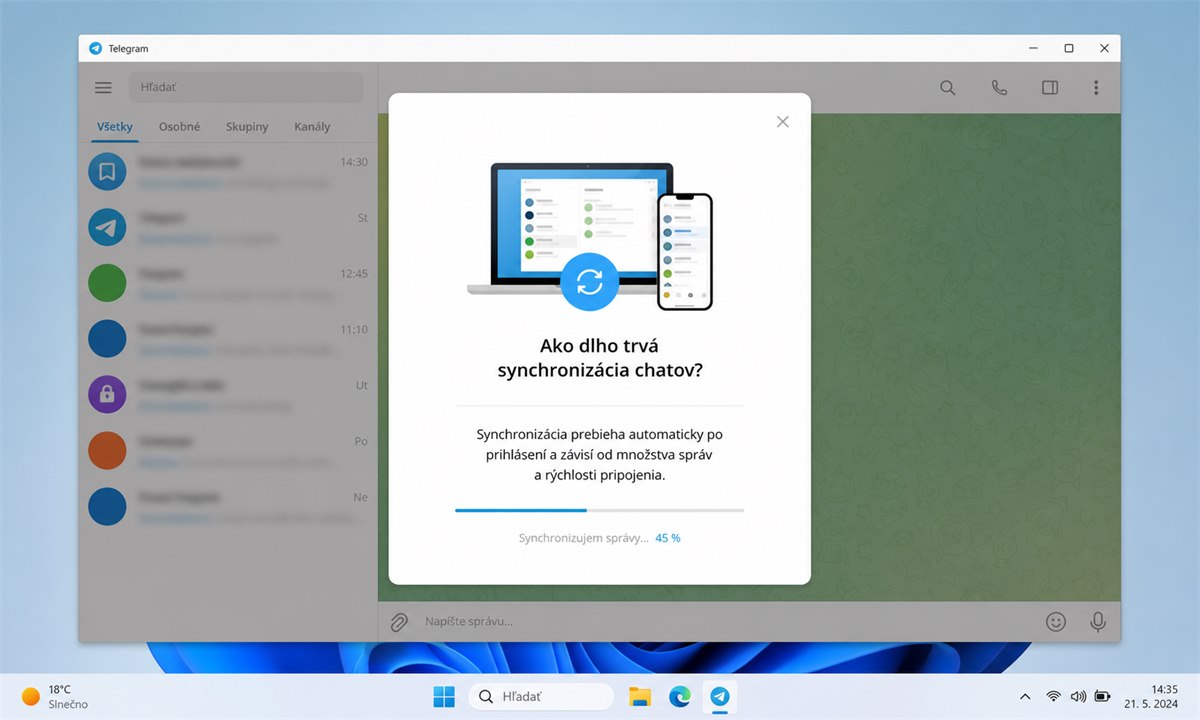Screen dimensions: 1200x720
Task: Open the Telegram chat dated St
Action: (228, 228)
